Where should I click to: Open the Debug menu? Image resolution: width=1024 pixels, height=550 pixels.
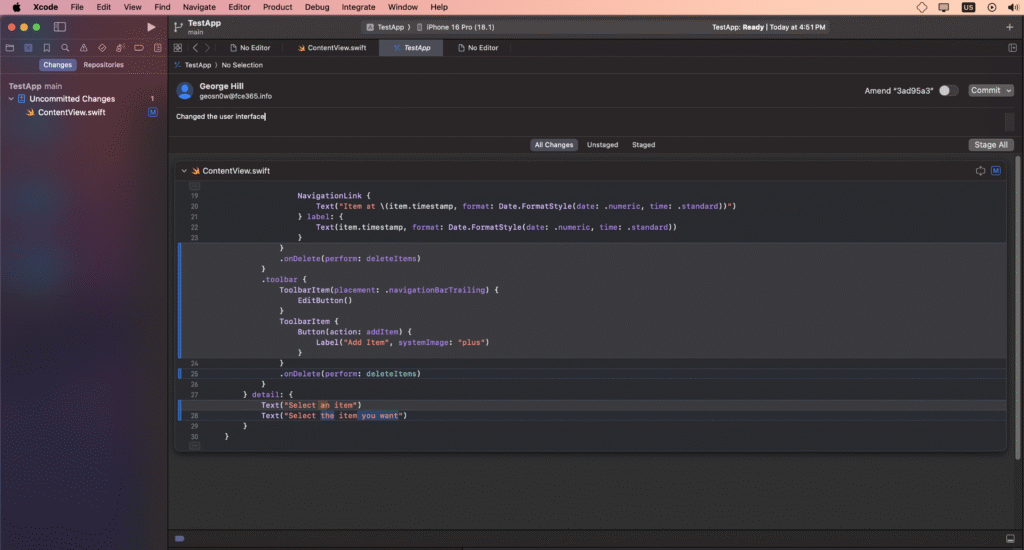317,7
